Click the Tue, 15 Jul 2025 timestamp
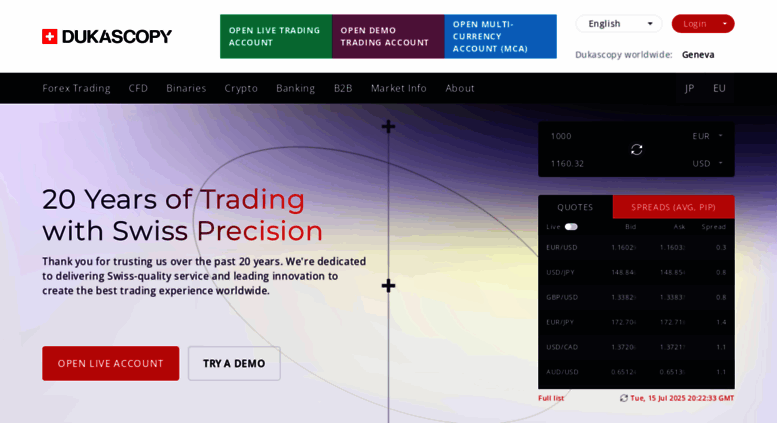Viewport: 777px width, 423px height. tap(682, 398)
